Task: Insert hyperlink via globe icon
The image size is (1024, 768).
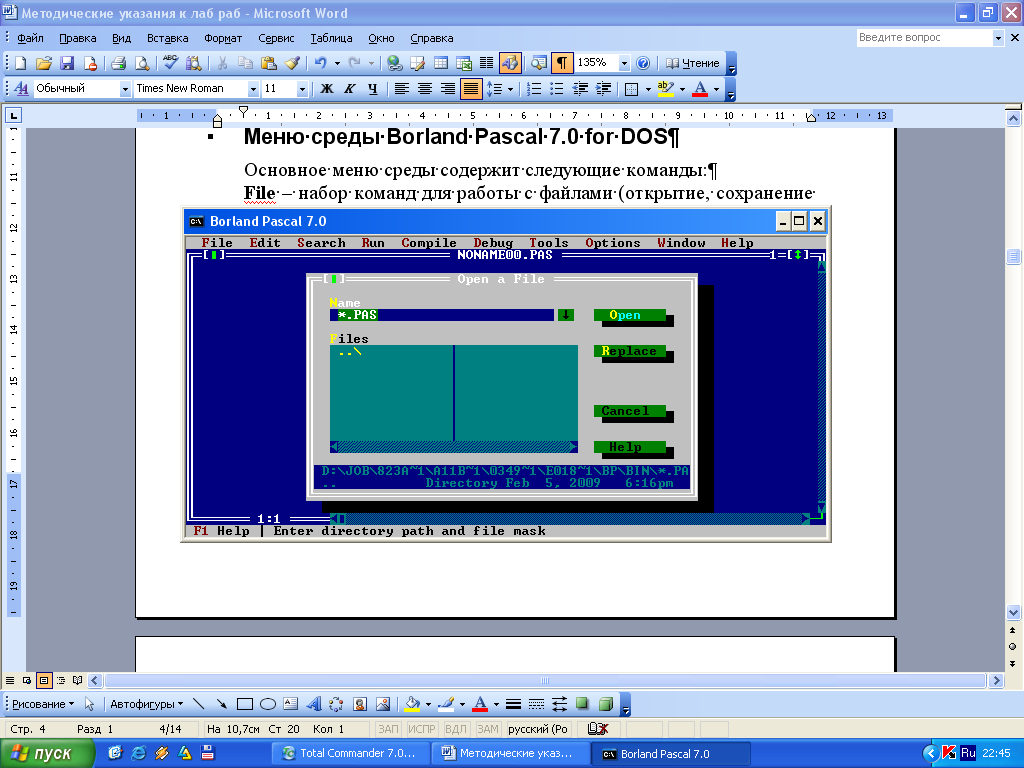Action: point(394,63)
